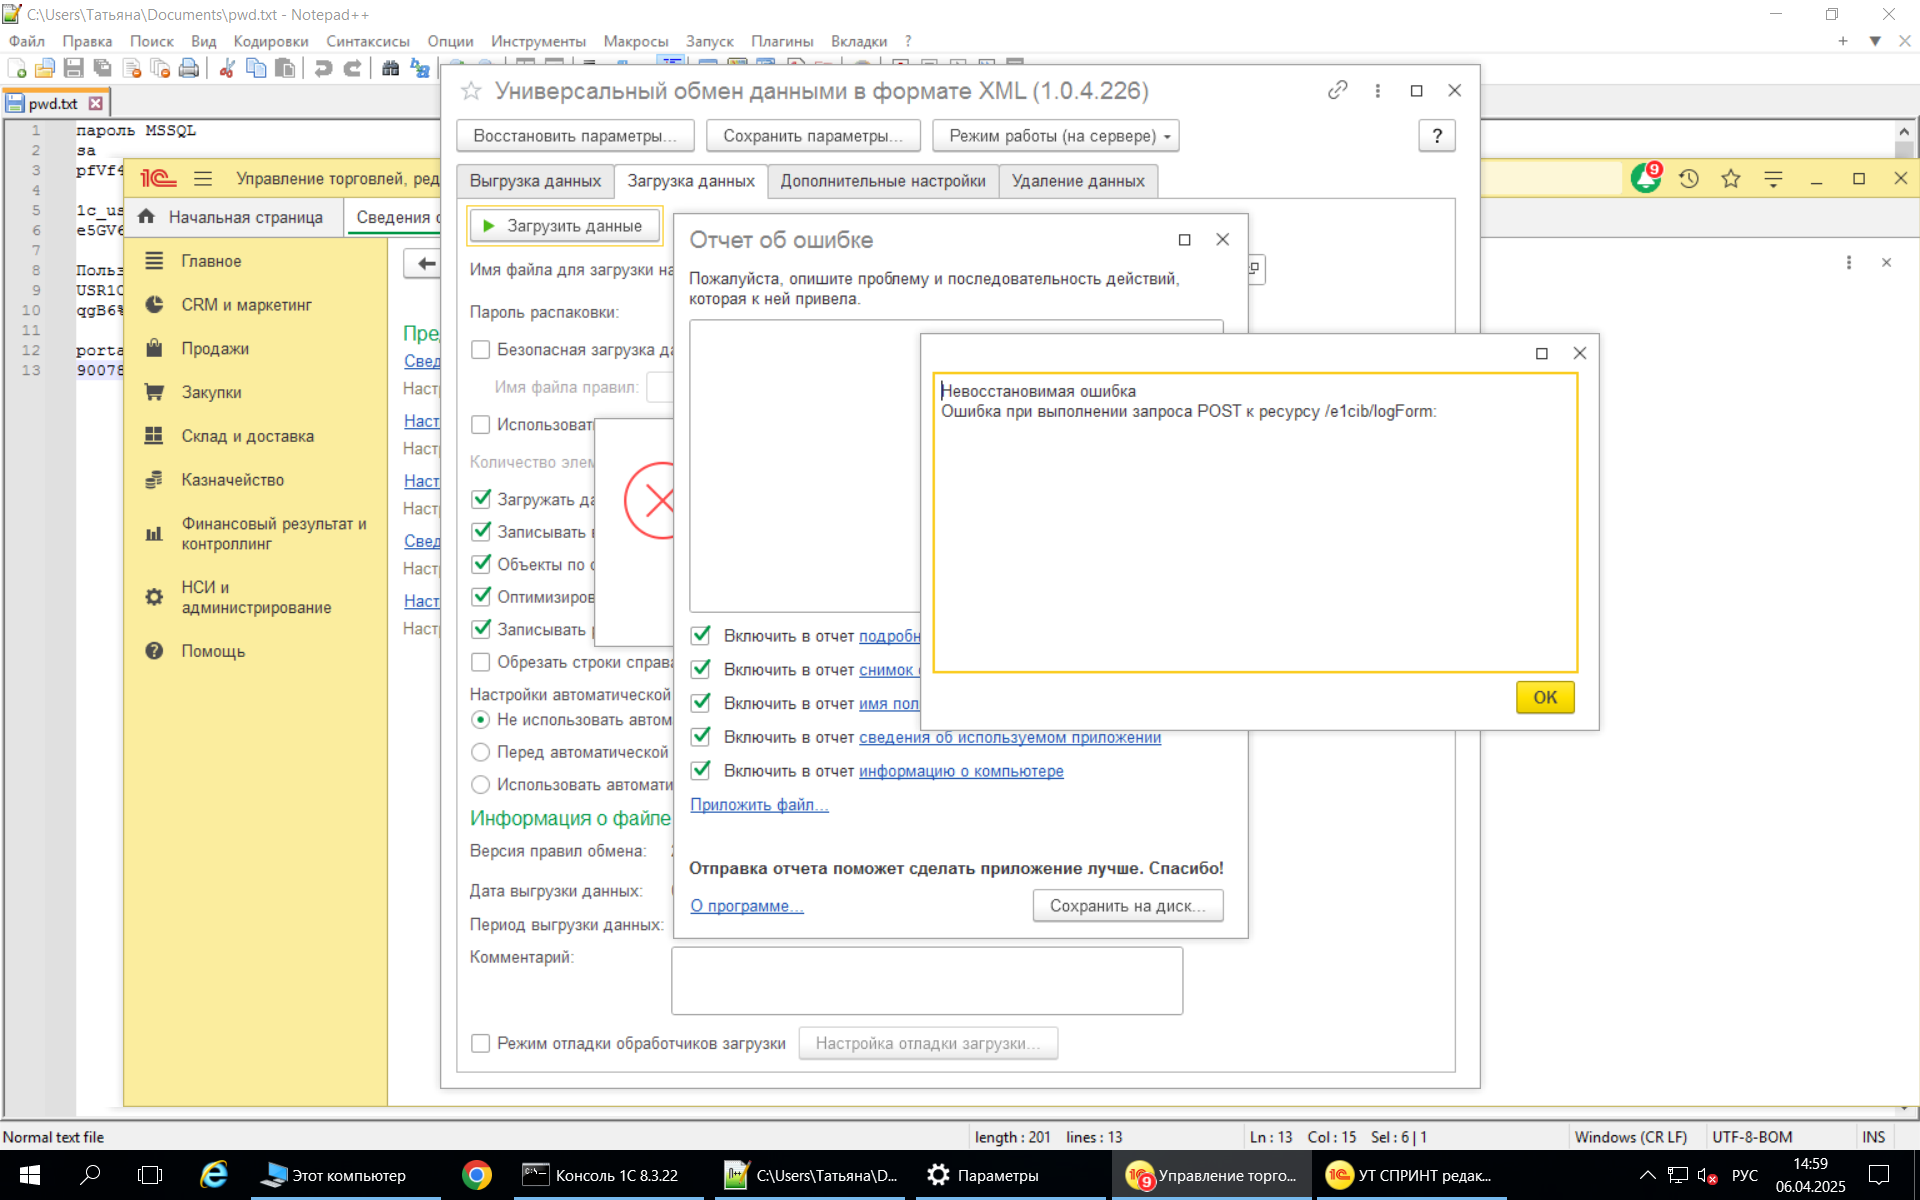The width and height of the screenshot is (1920, 1200).
Task: Click the back arrow in 1C page
Action: [x=426, y=263]
